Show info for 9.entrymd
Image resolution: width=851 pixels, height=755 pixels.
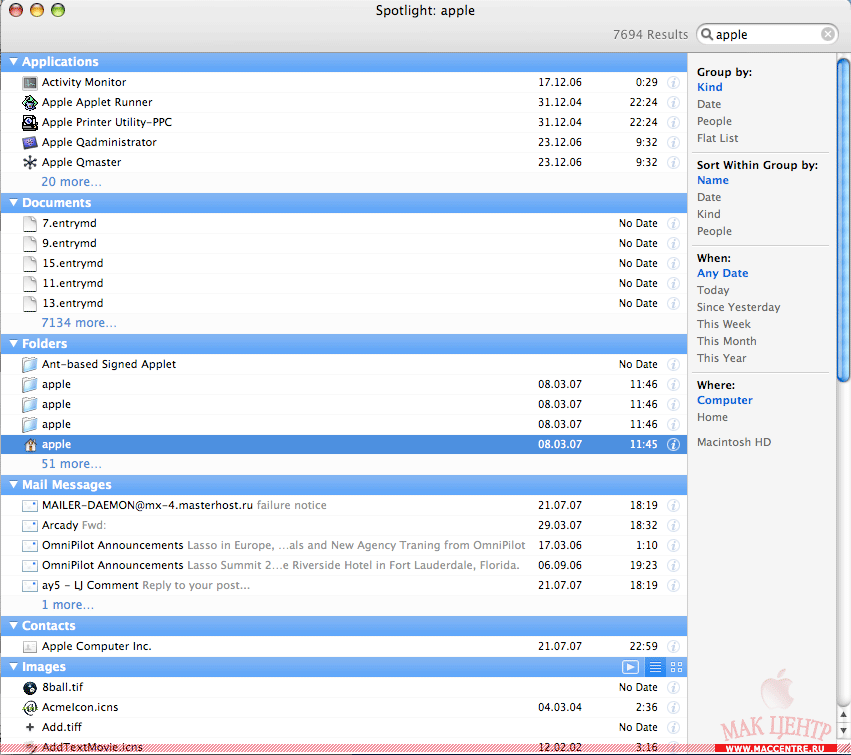673,243
